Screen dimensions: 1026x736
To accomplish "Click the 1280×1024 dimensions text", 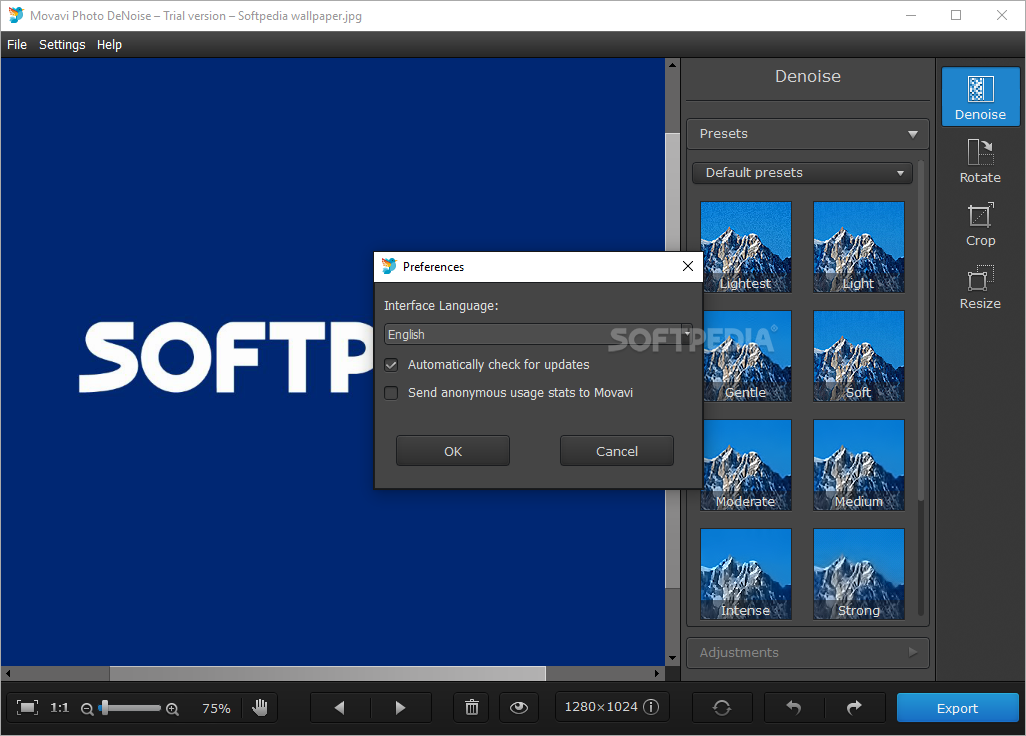I will pyautogui.click(x=601, y=707).
